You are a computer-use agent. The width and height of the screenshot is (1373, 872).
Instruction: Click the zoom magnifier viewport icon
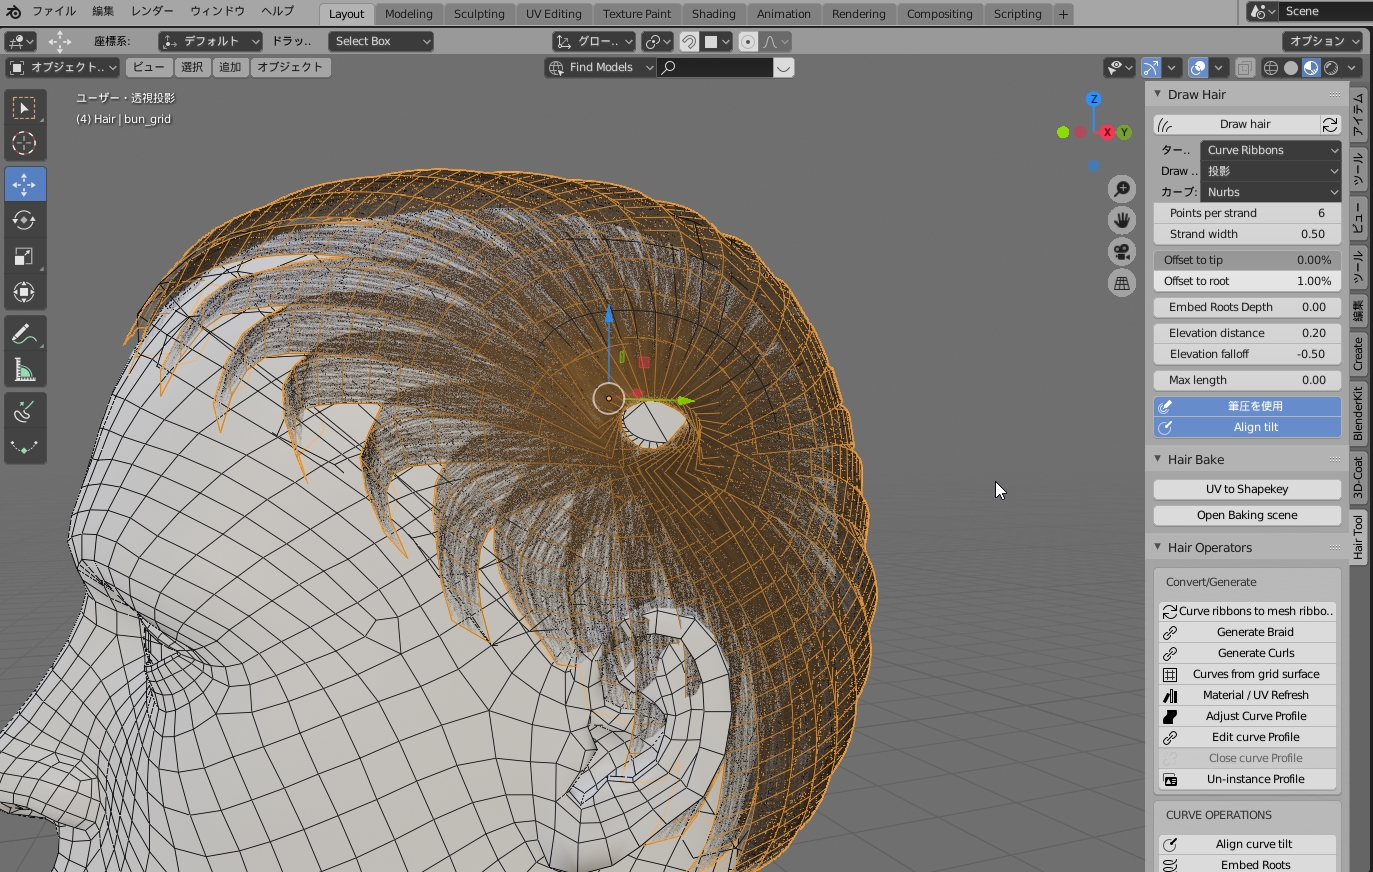pos(1122,189)
